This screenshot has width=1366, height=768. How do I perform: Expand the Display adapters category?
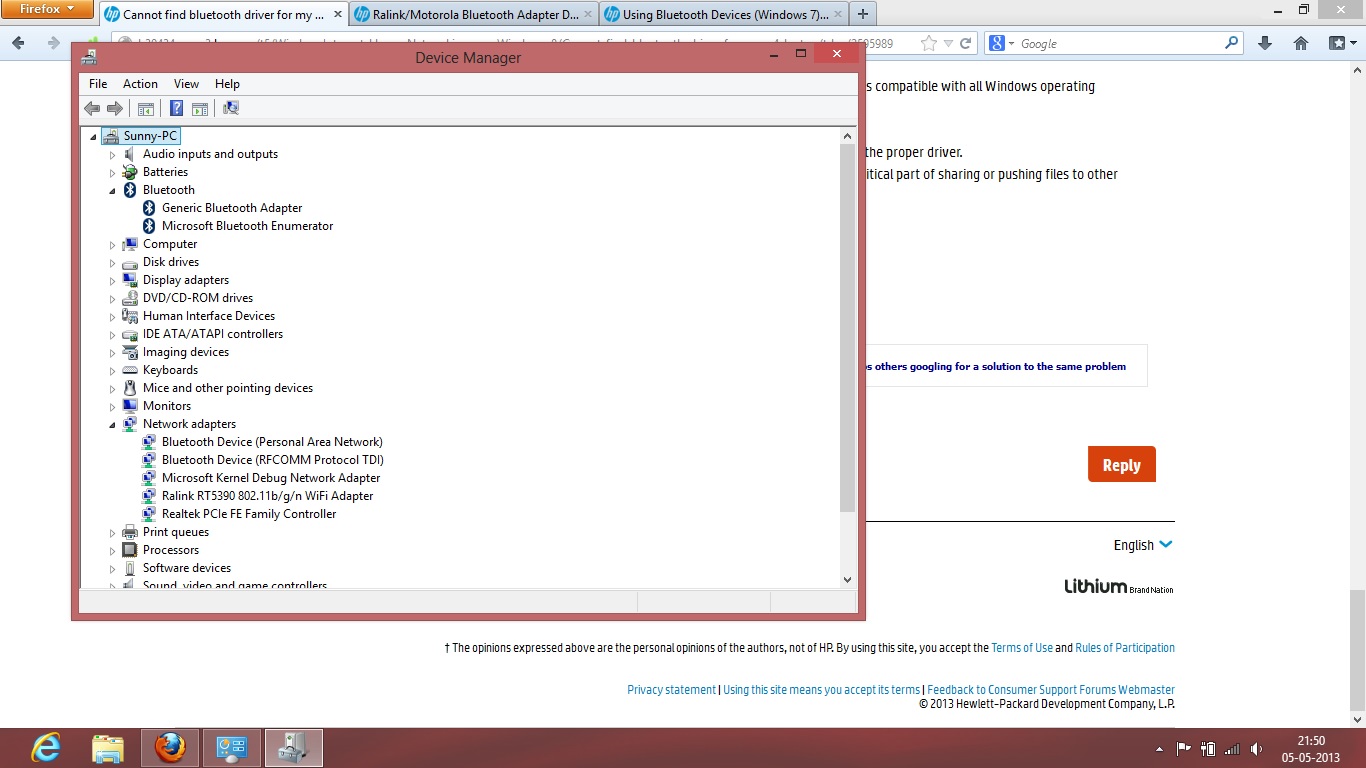(x=113, y=280)
